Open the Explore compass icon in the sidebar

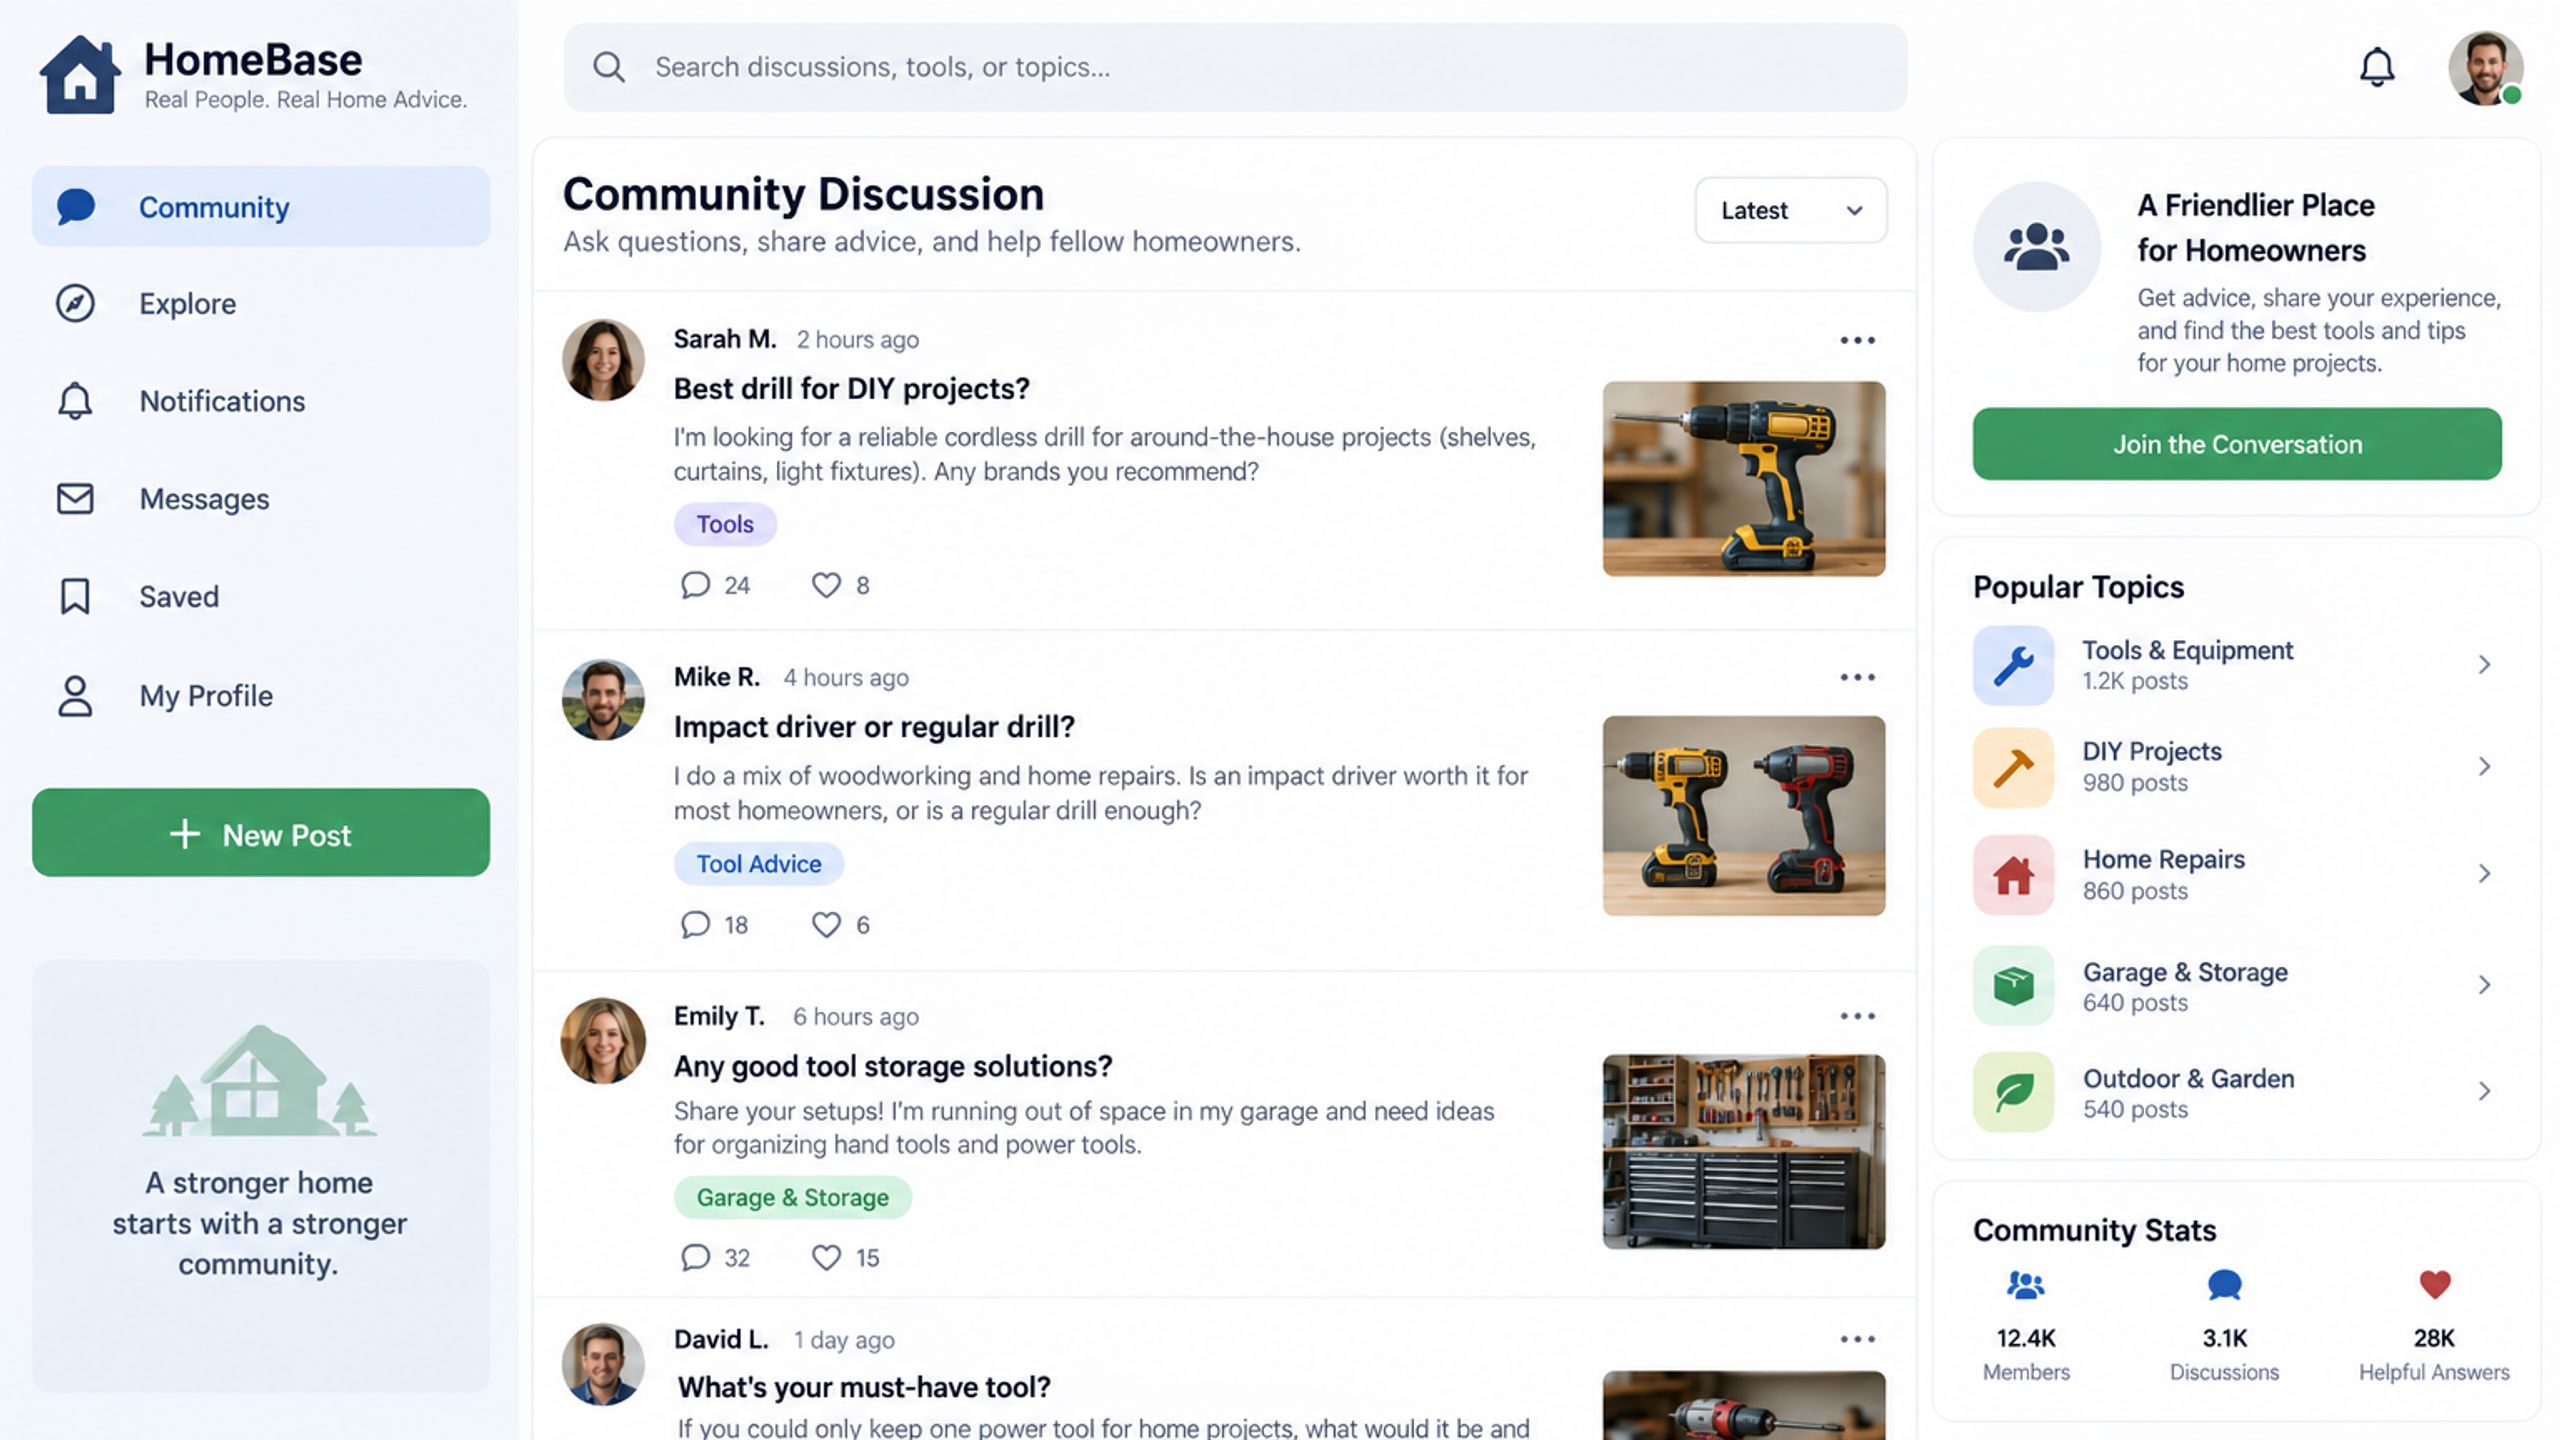click(x=75, y=303)
